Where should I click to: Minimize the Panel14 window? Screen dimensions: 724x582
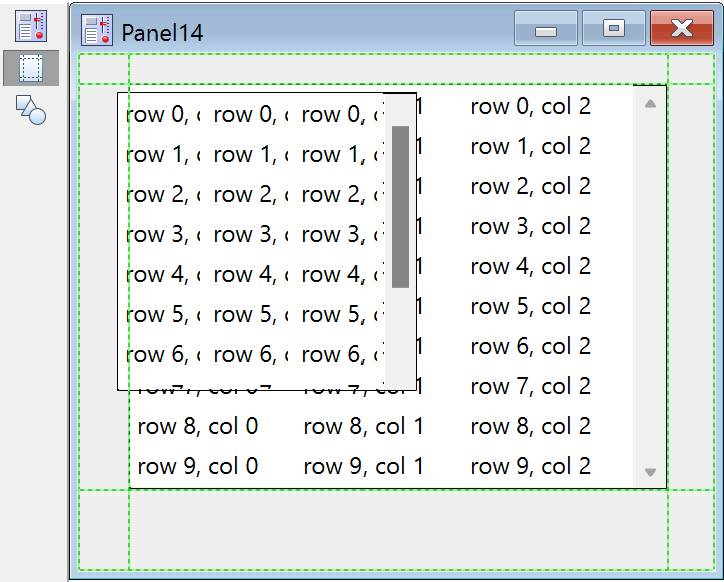(546, 29)
